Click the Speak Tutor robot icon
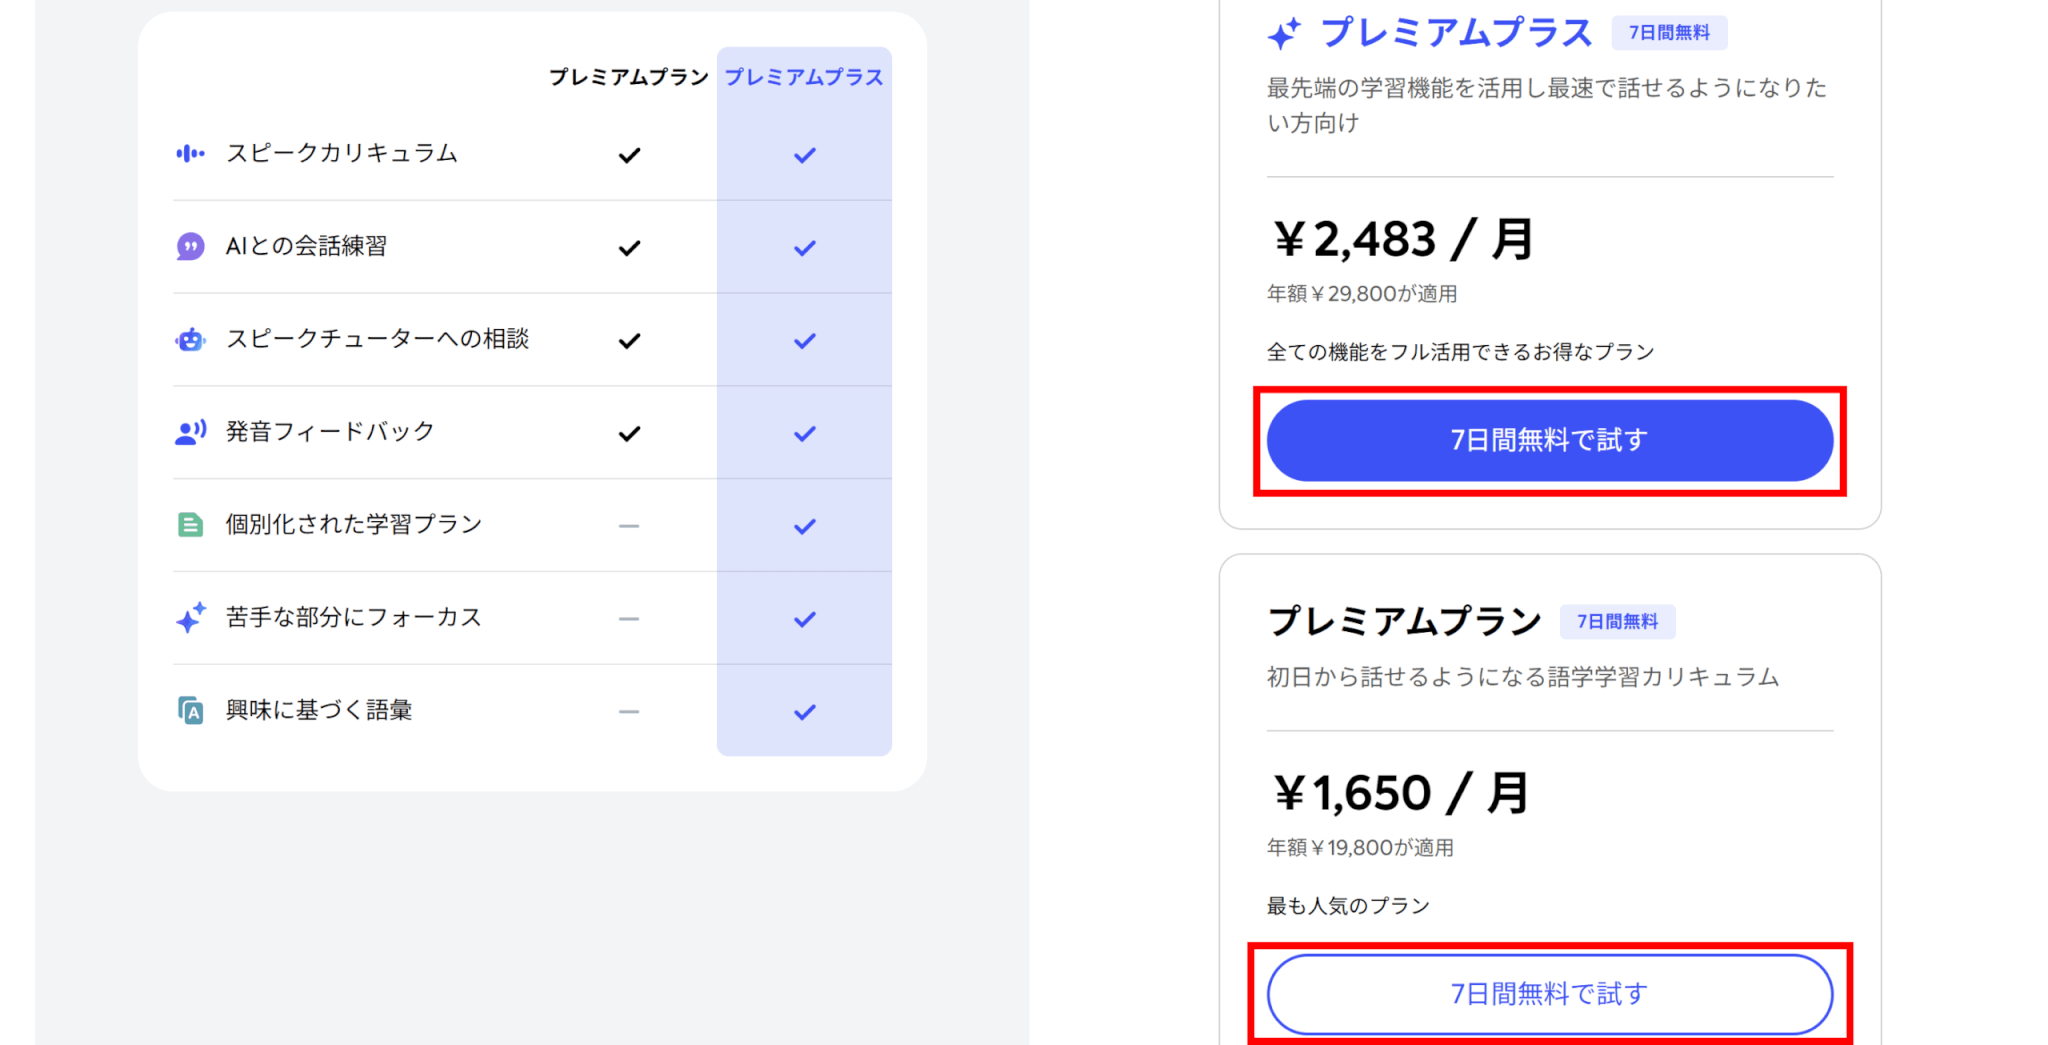Image resolution: width=2048 pixels, height=1045 pixels. click(190, 340)
